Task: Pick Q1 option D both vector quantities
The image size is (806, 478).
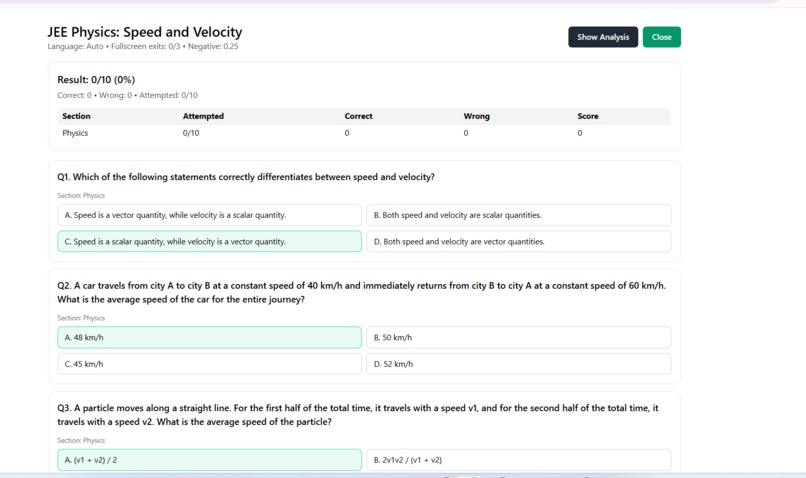Action: (x=519, y=242)
